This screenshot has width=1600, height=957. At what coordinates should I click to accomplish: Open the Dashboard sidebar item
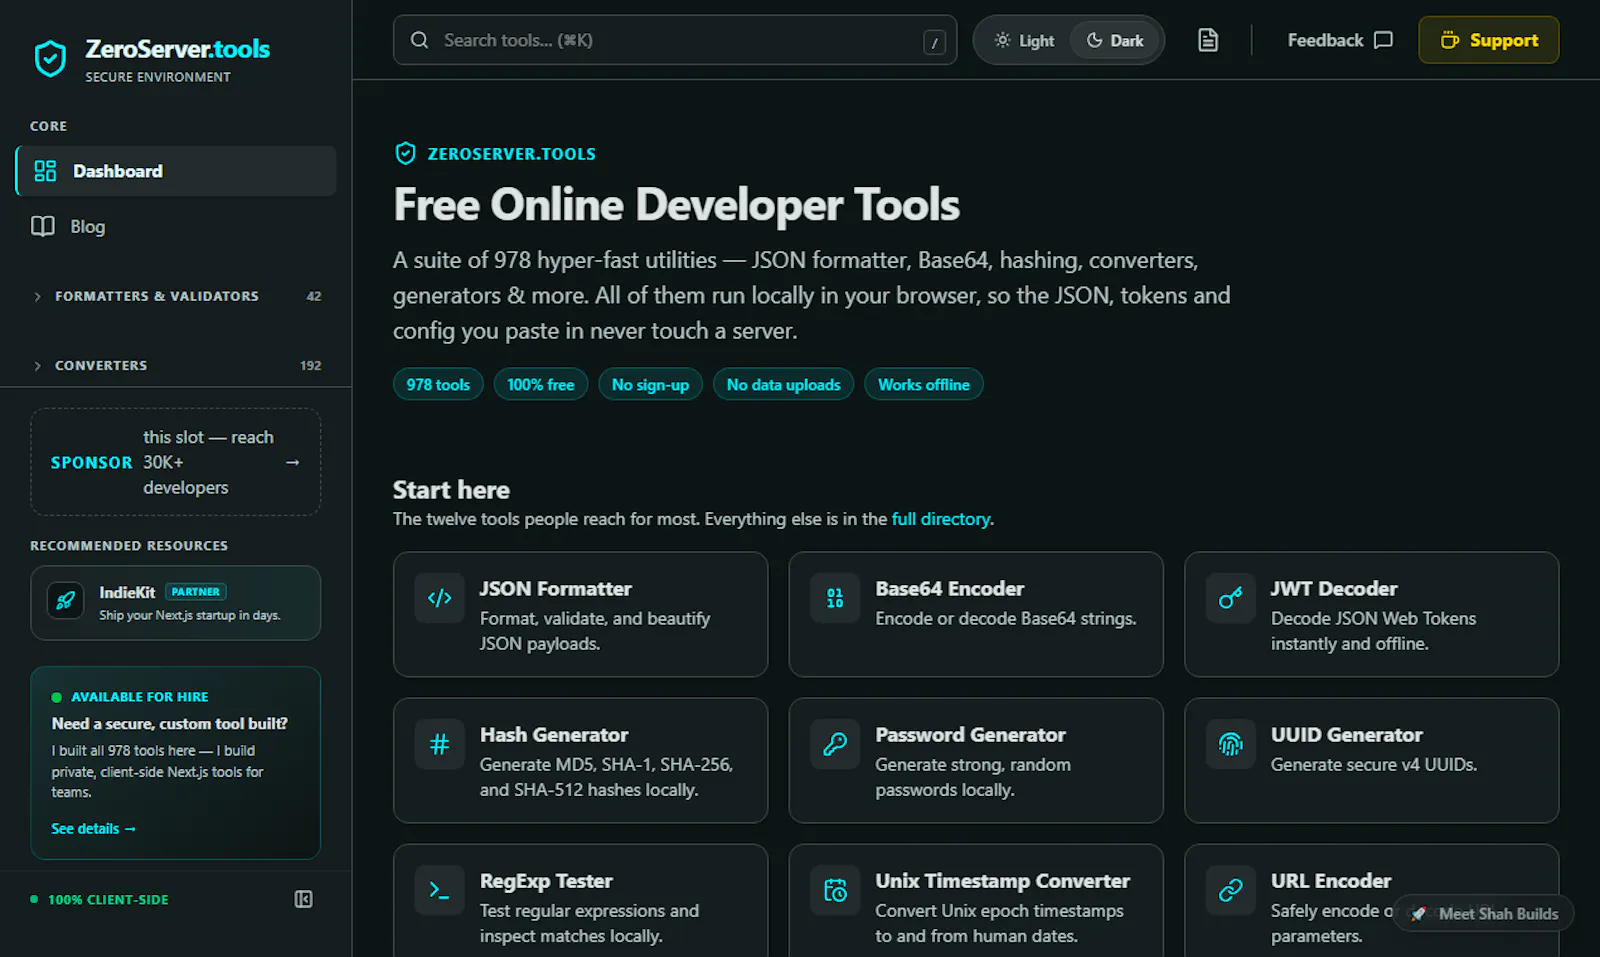tap(176, 171)
